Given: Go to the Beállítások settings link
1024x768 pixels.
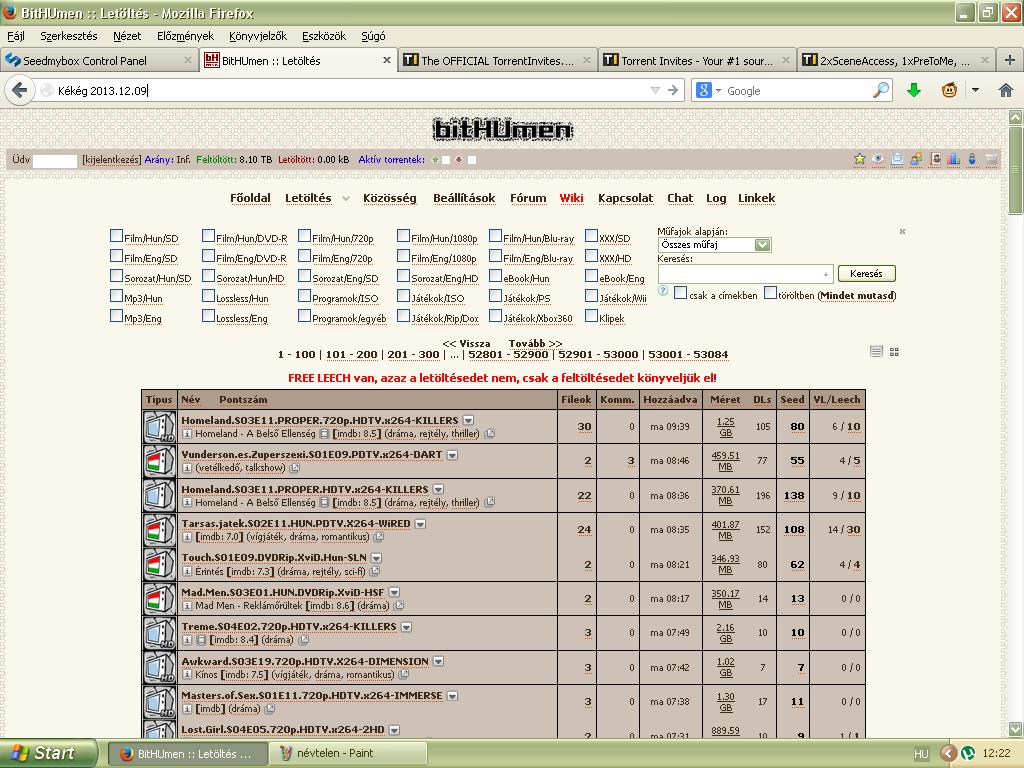Looking at the screenshot, I should [x=464, y=199].
